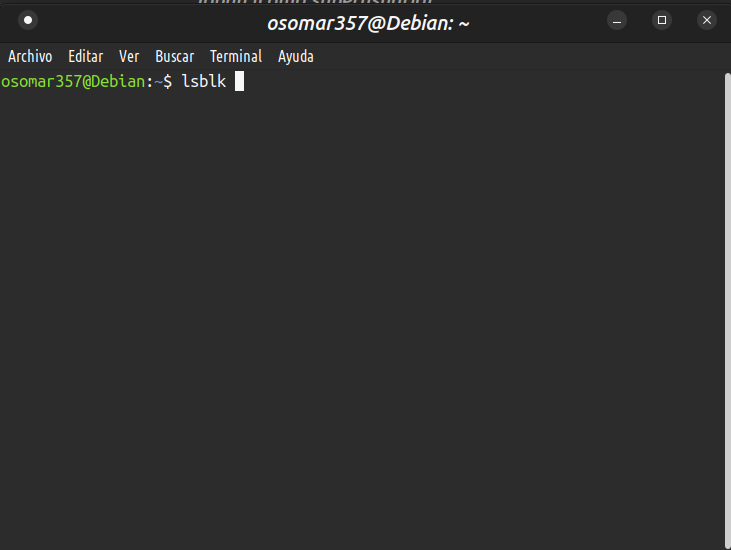
Task: Maximize the terminal window
Action: pyautogui.click(x=662, y=20)
